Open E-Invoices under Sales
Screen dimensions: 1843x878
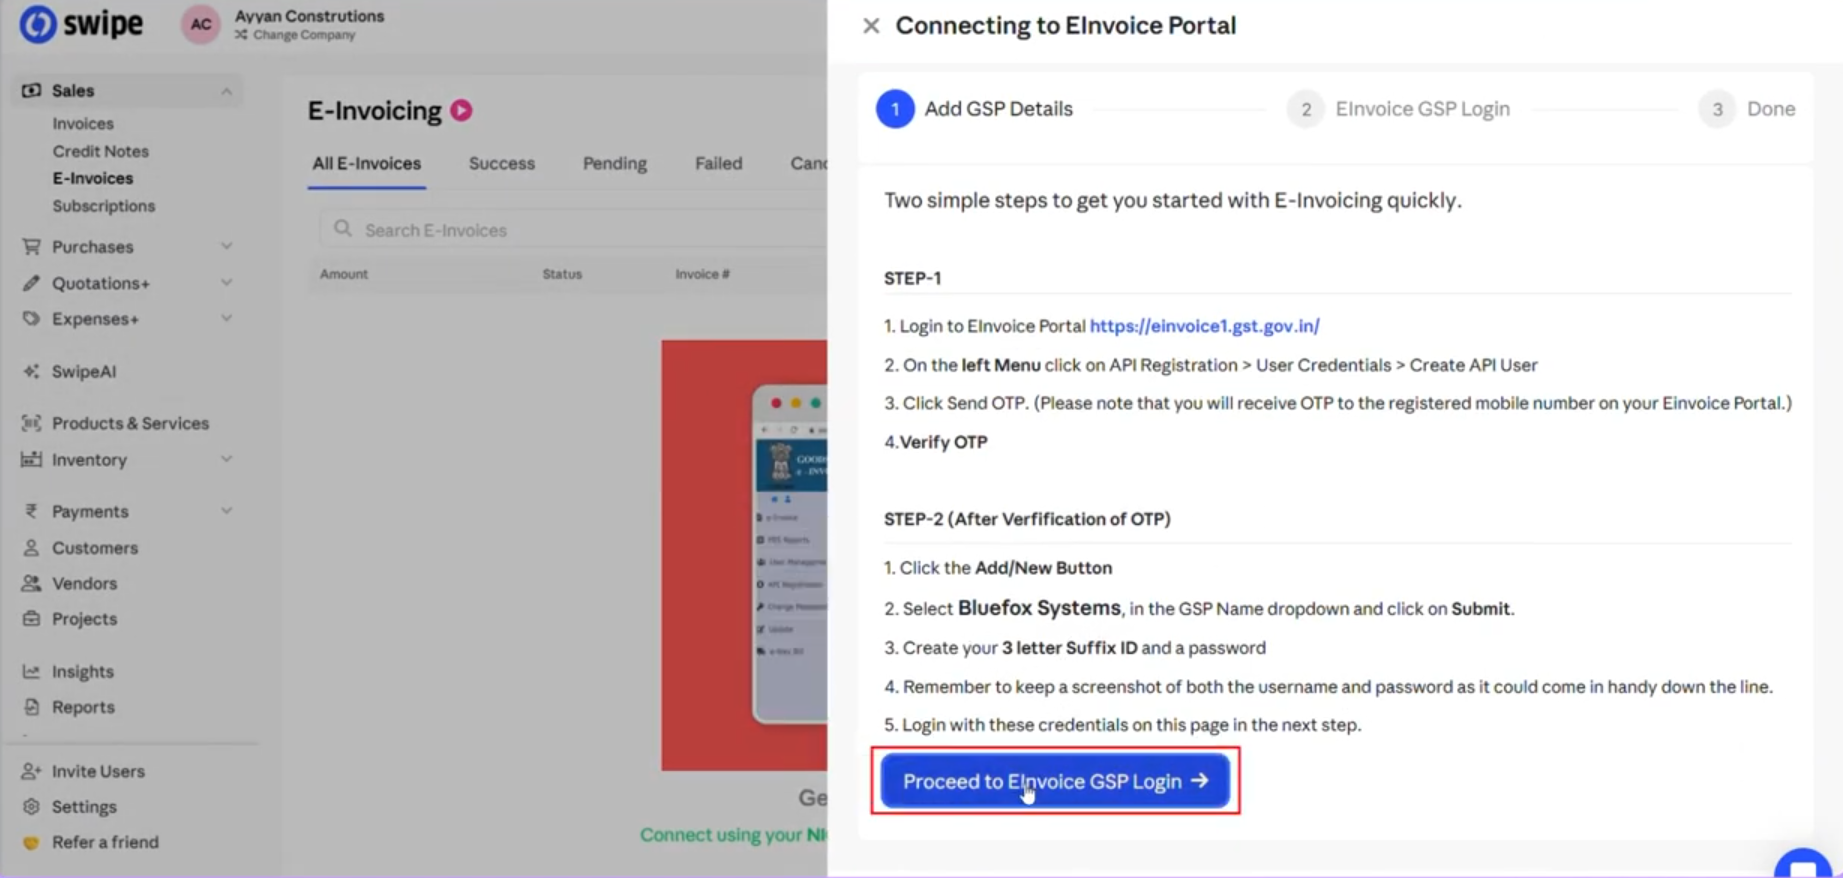[93, 178]
